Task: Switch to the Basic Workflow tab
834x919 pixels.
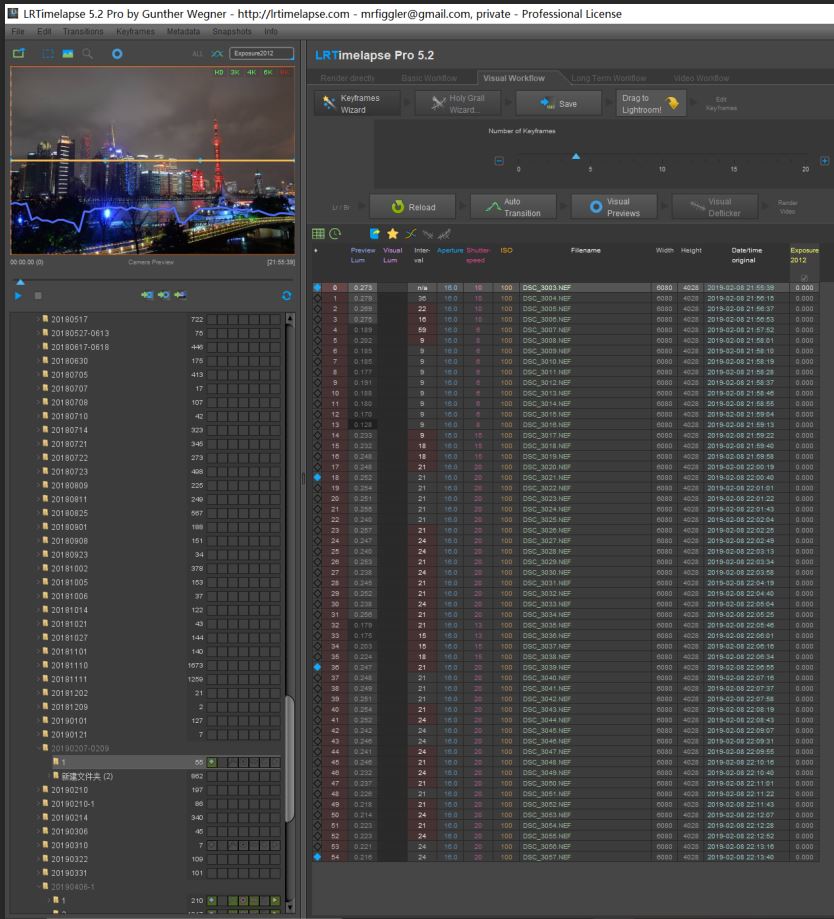Action: [429, 78]
